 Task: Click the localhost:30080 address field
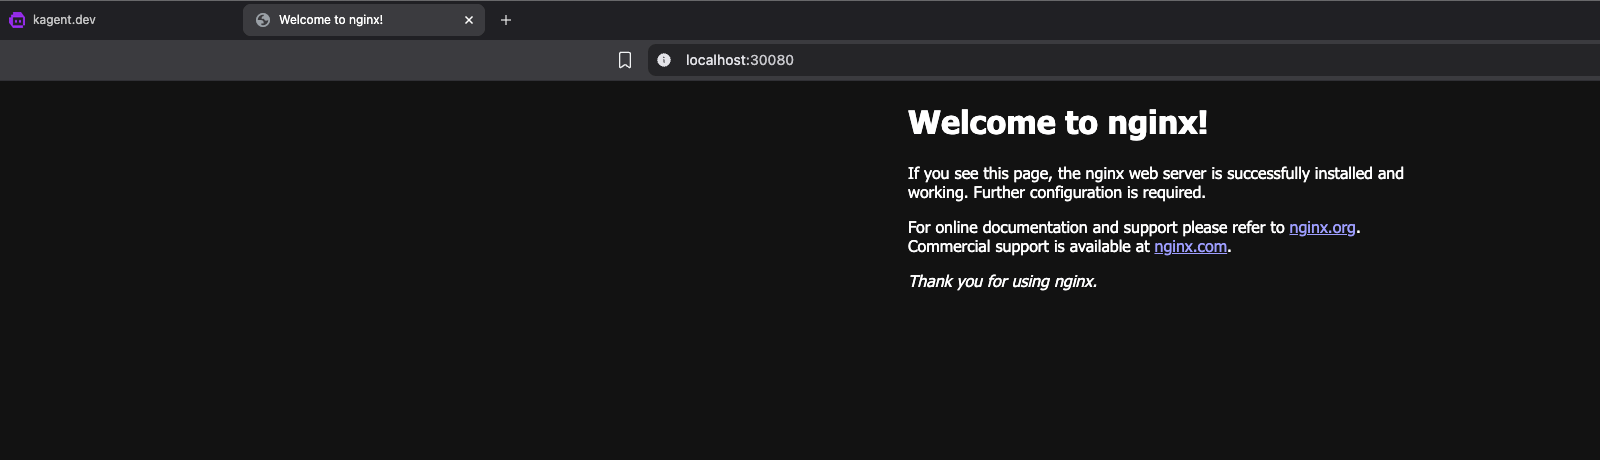pos(1124,60)
